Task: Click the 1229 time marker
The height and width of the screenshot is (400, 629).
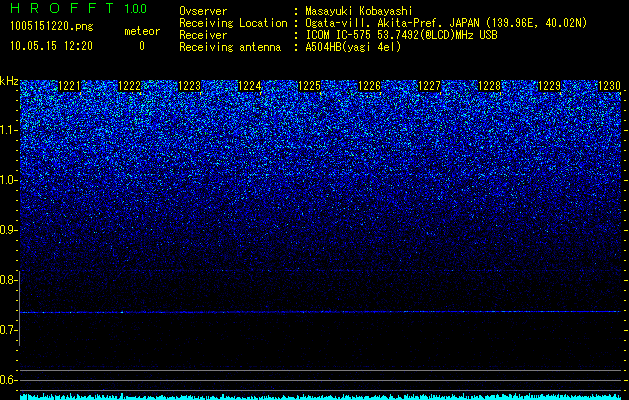Action: [x=550, y=86]
